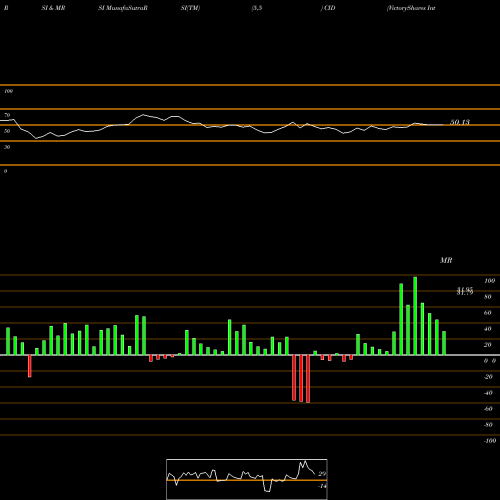Click the 100 label on the MR axis
Screen dimensions: 500x500
[489, 281]
